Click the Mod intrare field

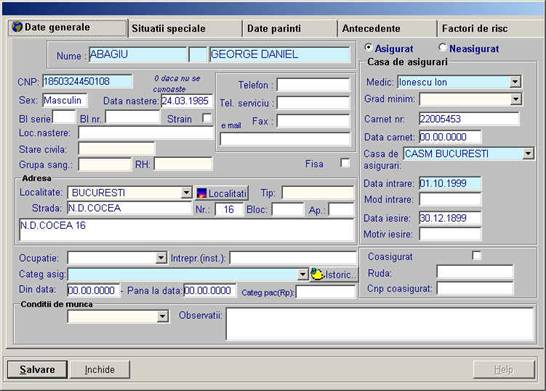[450, 200]
